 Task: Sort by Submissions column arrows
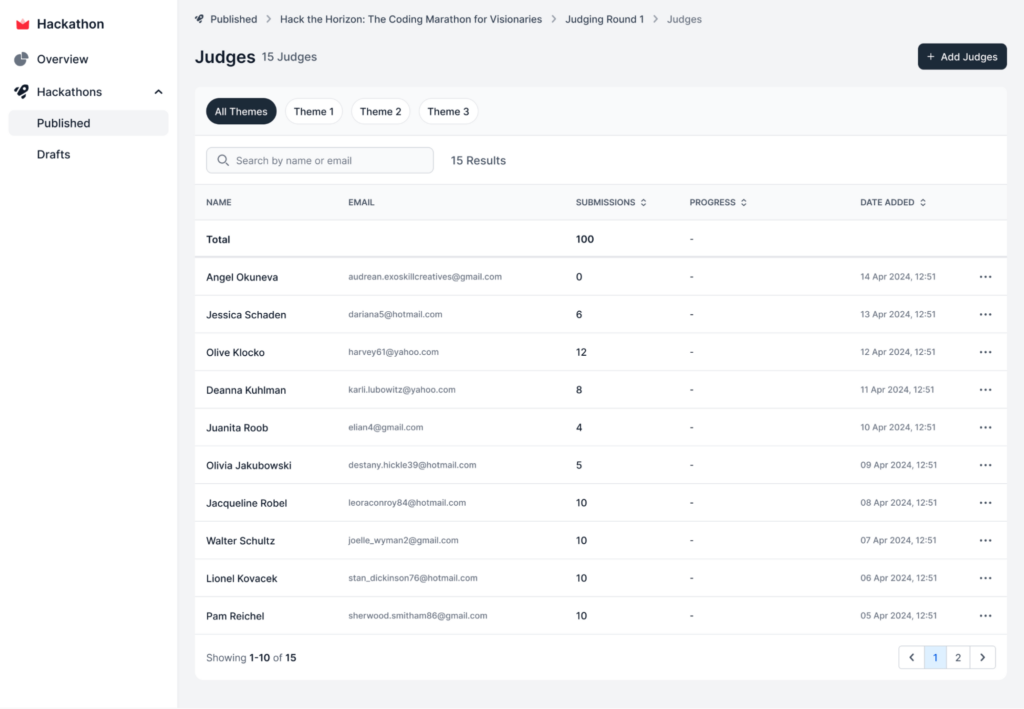point(643,202)
